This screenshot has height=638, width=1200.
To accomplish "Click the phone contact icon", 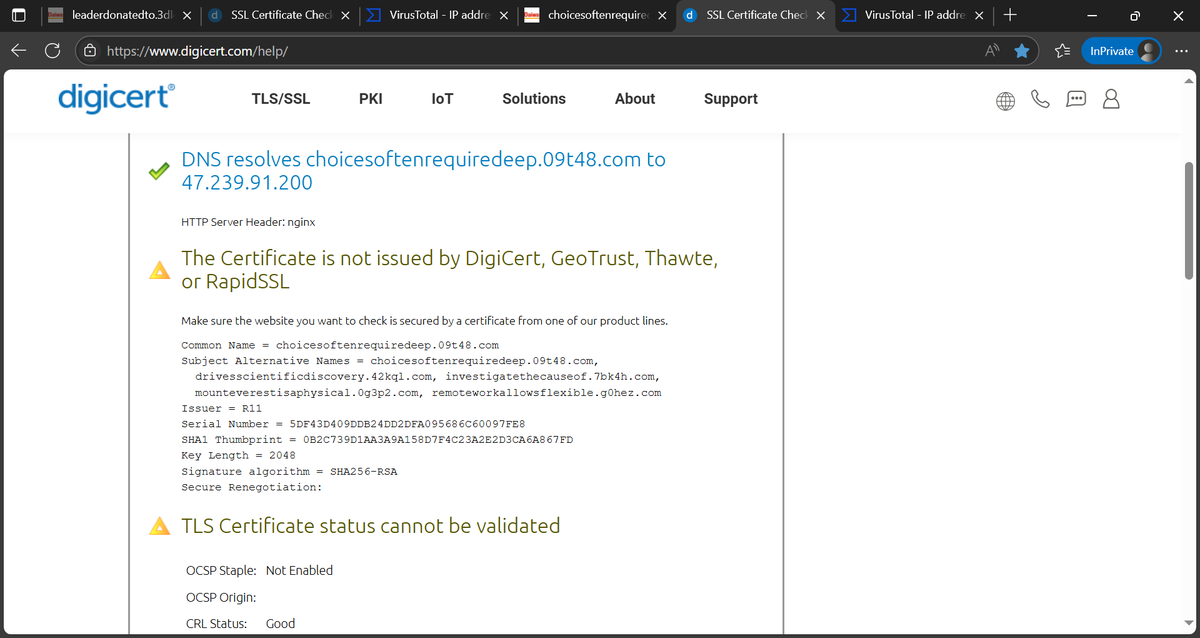I will tap(1041, 99).
